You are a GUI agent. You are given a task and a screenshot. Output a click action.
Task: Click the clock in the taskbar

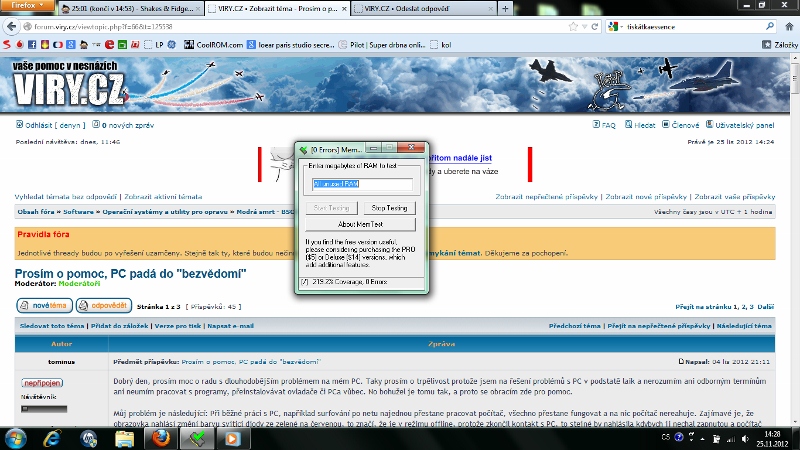point(772,439)
